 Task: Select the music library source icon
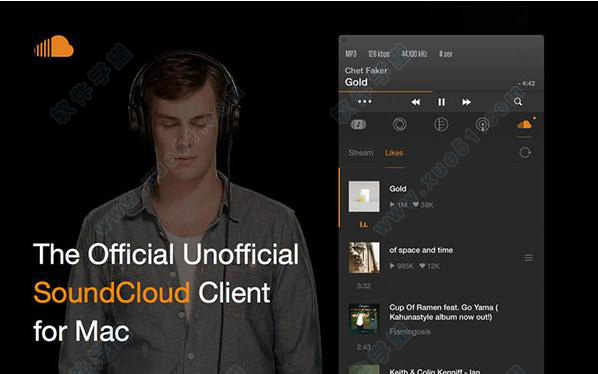358,124
